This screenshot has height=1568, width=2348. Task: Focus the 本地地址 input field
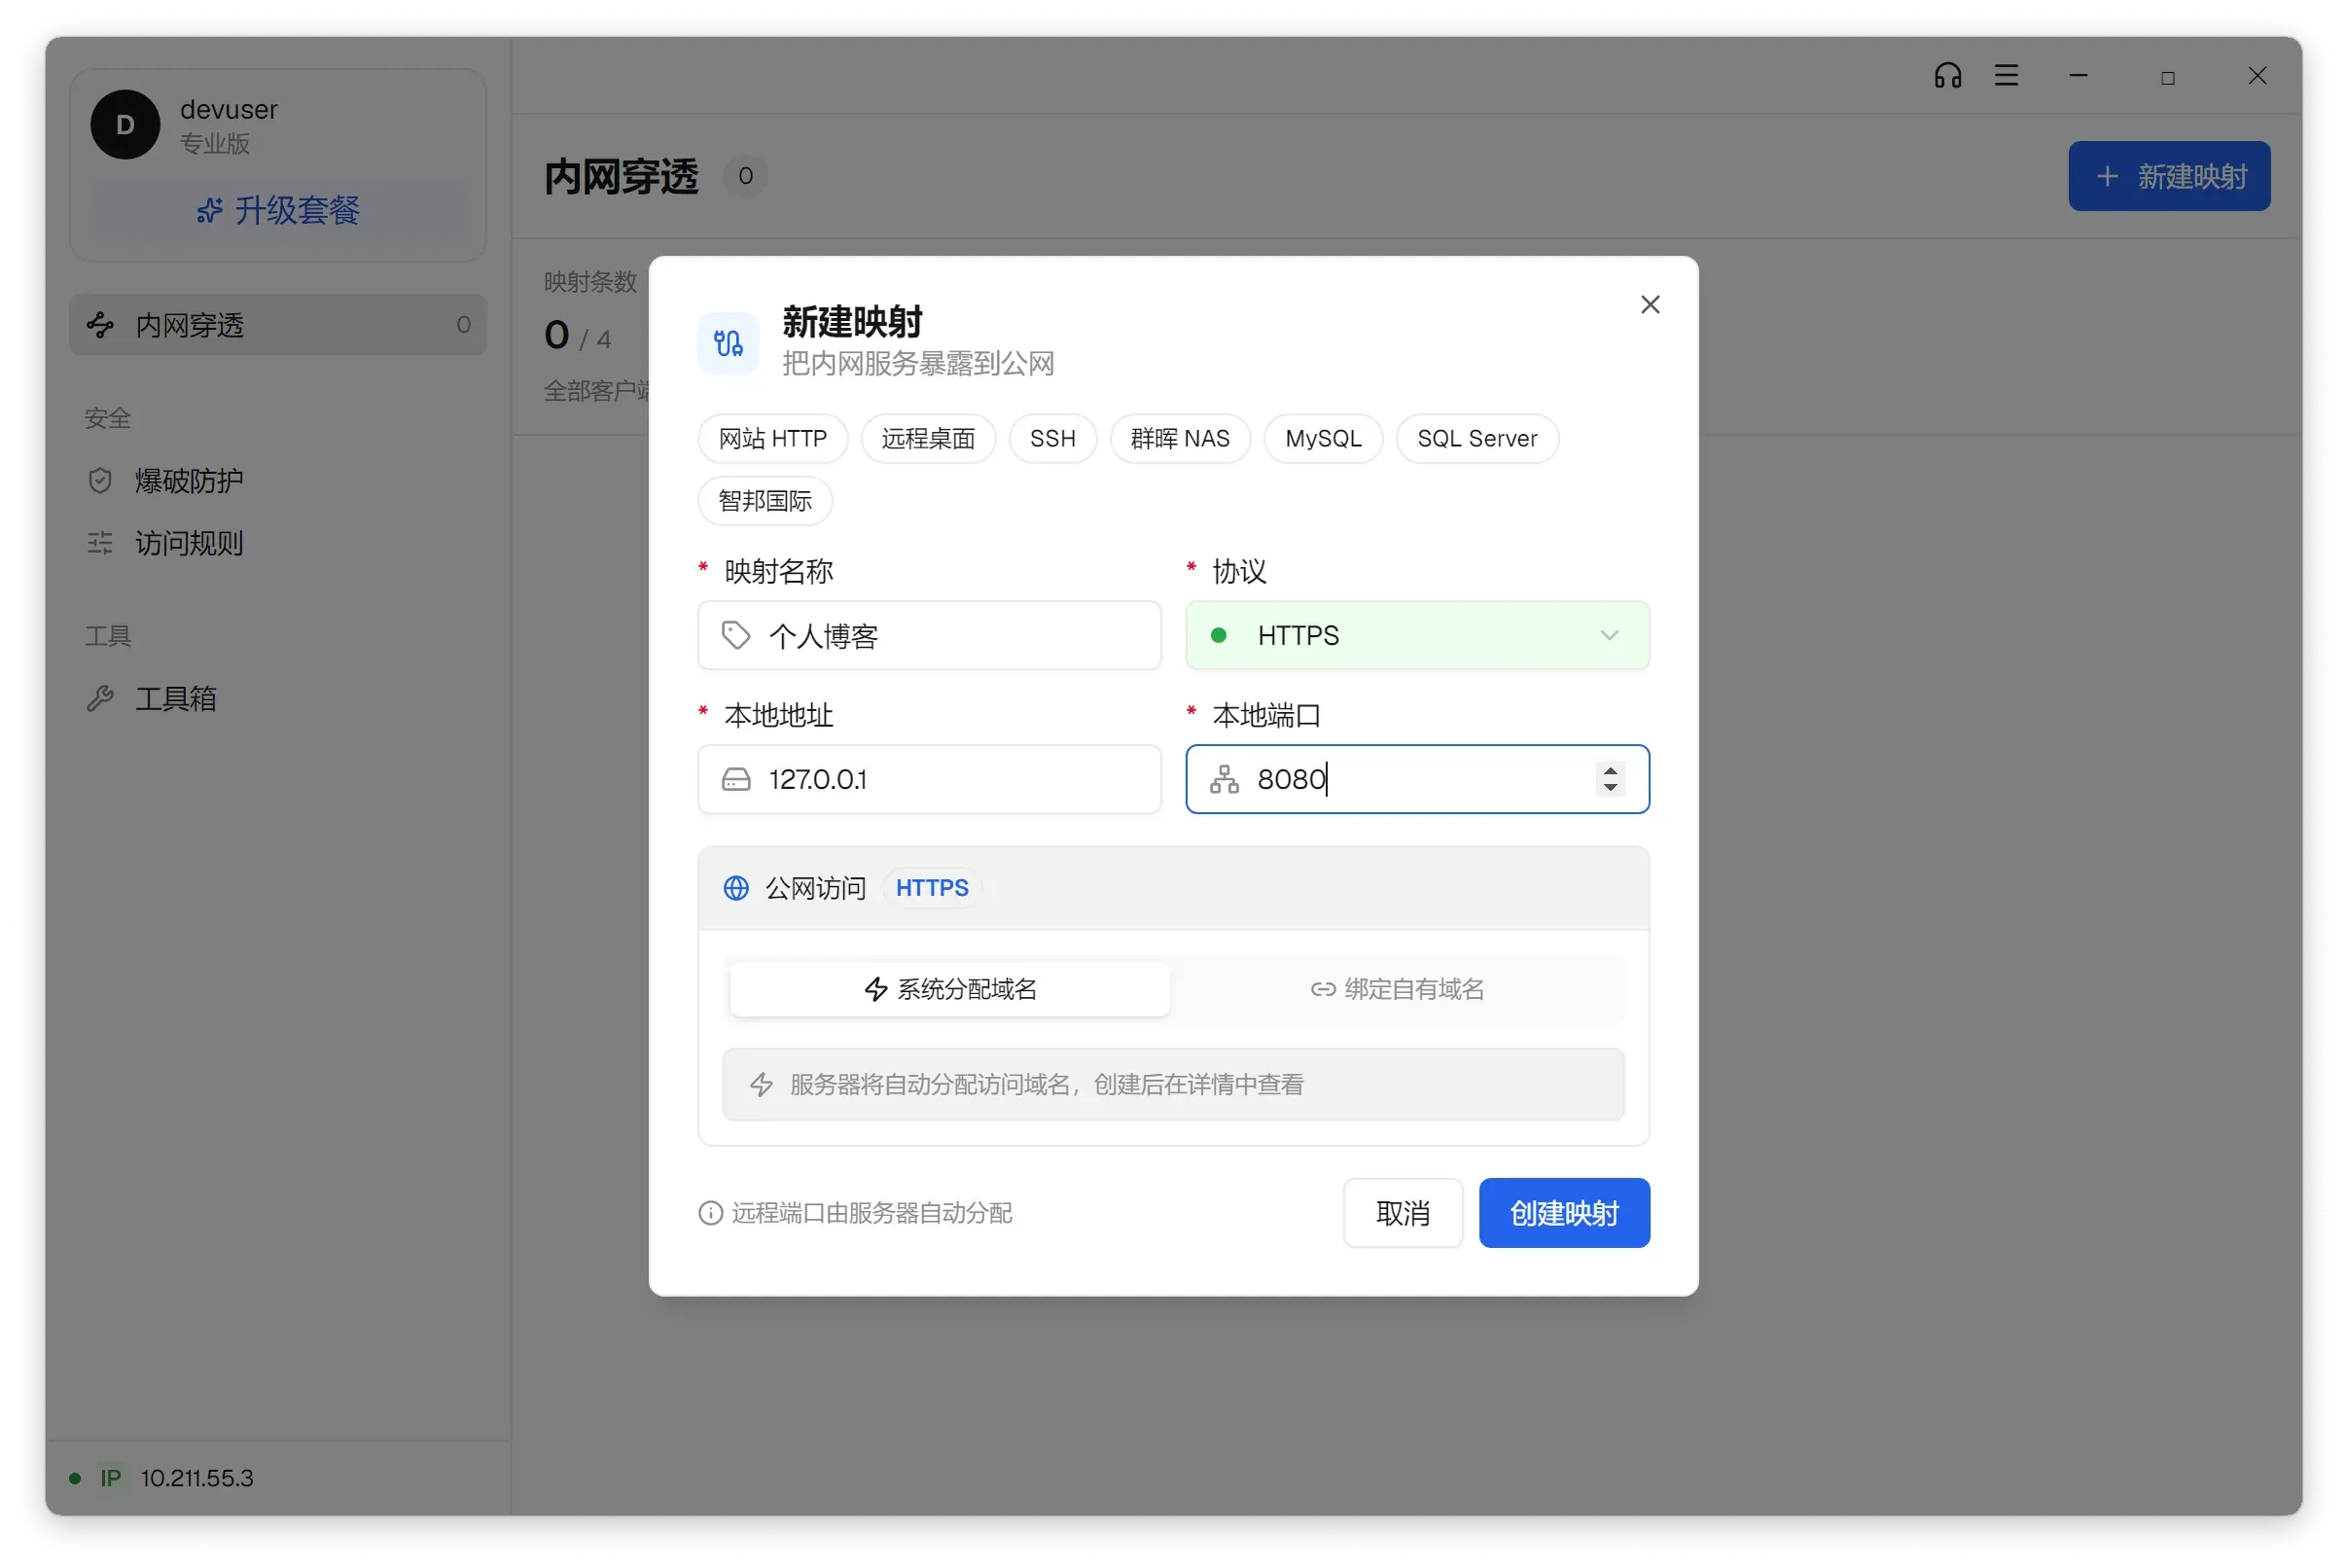point(929,779)
